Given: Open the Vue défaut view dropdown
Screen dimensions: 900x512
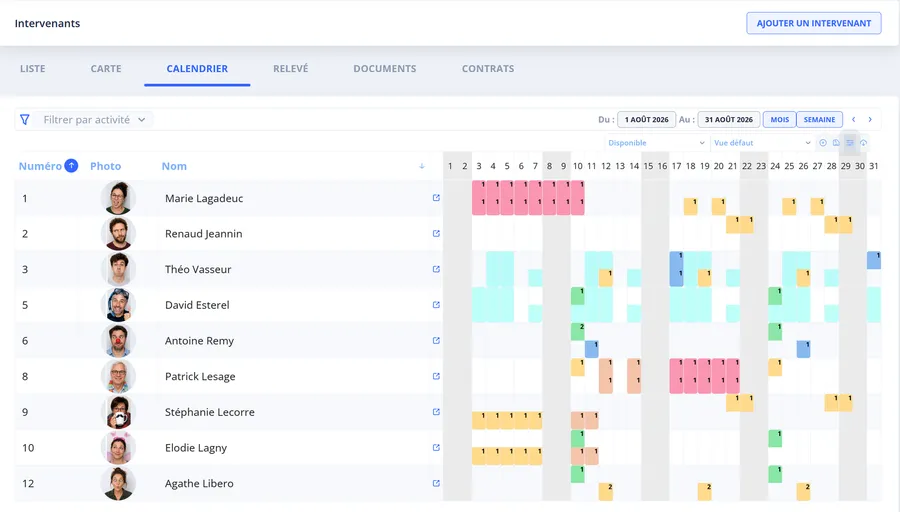Looking at the screenshot, I should pyautogui.click(x=762, y=143).
